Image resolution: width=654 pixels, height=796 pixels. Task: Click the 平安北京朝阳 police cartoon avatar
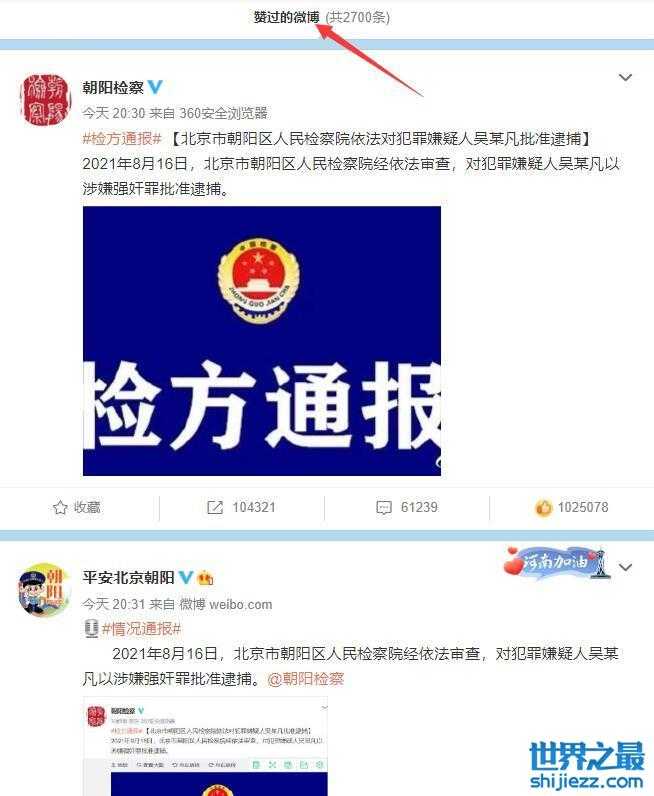tap(44, 589)
